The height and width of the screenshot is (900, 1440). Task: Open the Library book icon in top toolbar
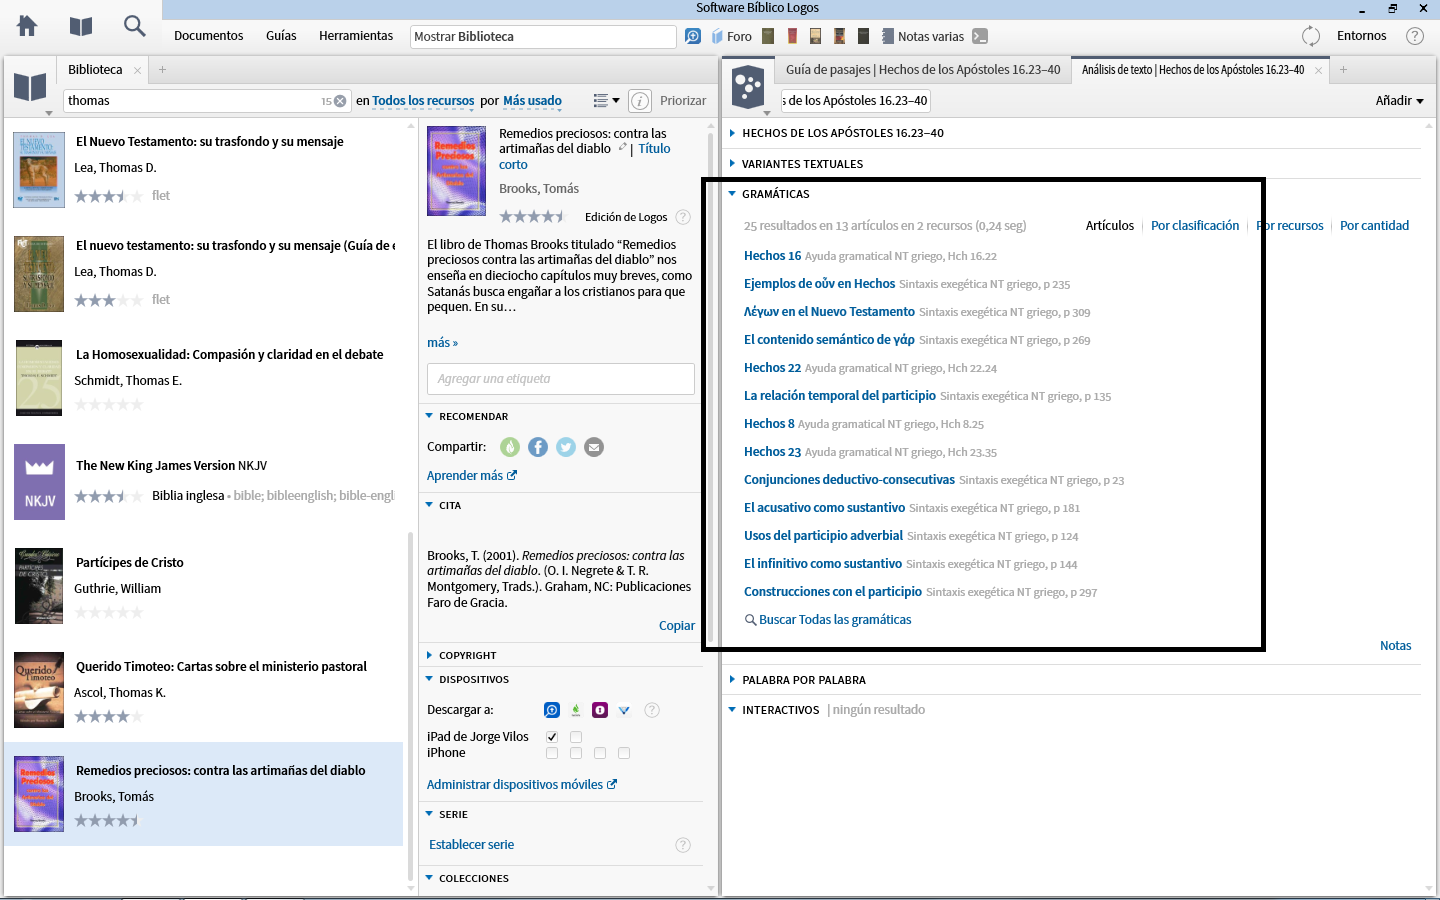pyautogui.click(x=81, y=26)
